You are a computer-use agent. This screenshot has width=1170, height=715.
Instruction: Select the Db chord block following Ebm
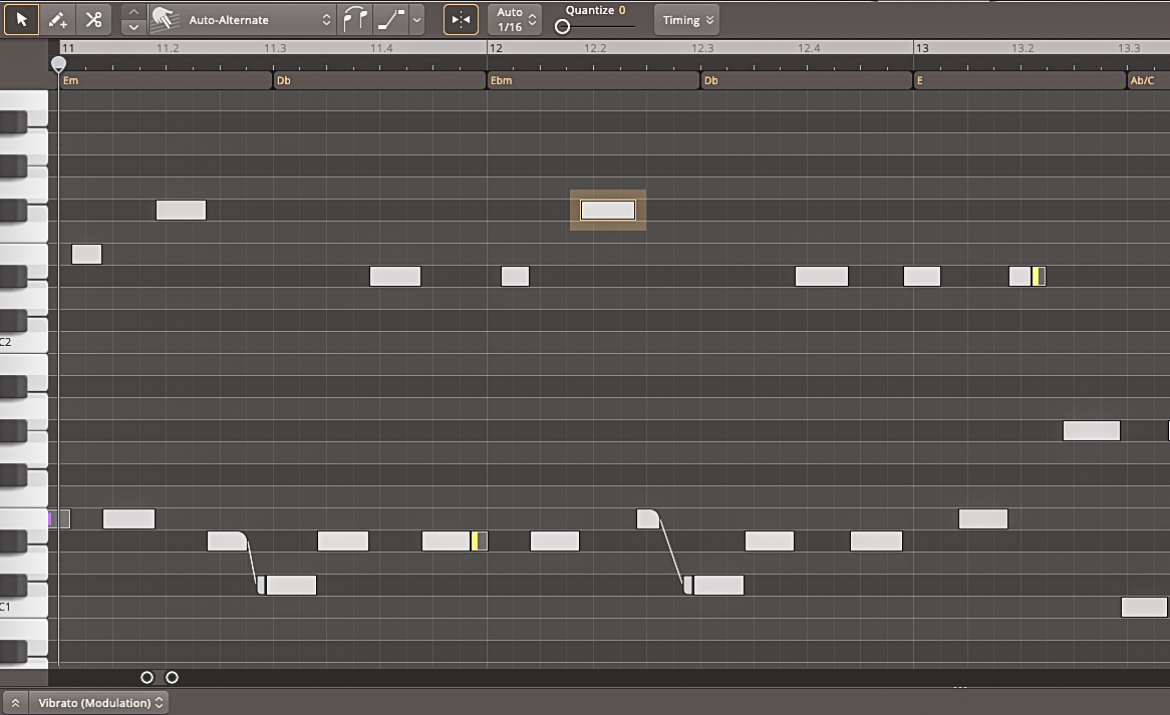pos(807,81)
